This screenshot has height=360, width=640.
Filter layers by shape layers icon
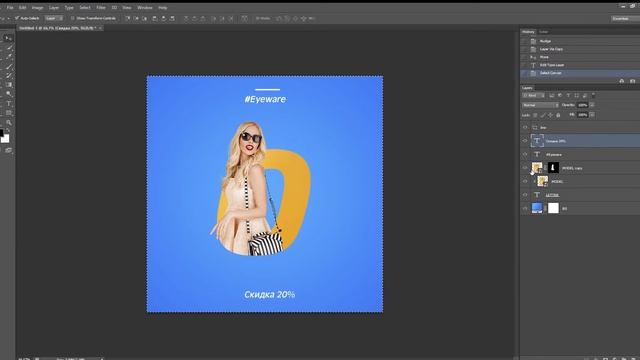(x=576, y=96)
